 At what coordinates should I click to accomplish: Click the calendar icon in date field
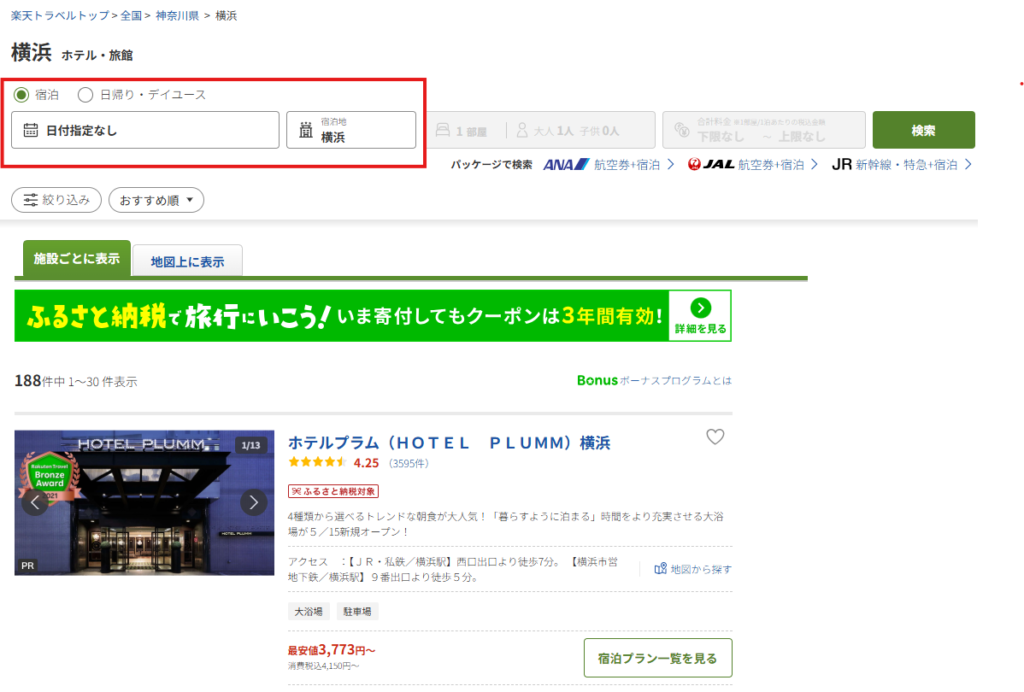click(31, 130)
